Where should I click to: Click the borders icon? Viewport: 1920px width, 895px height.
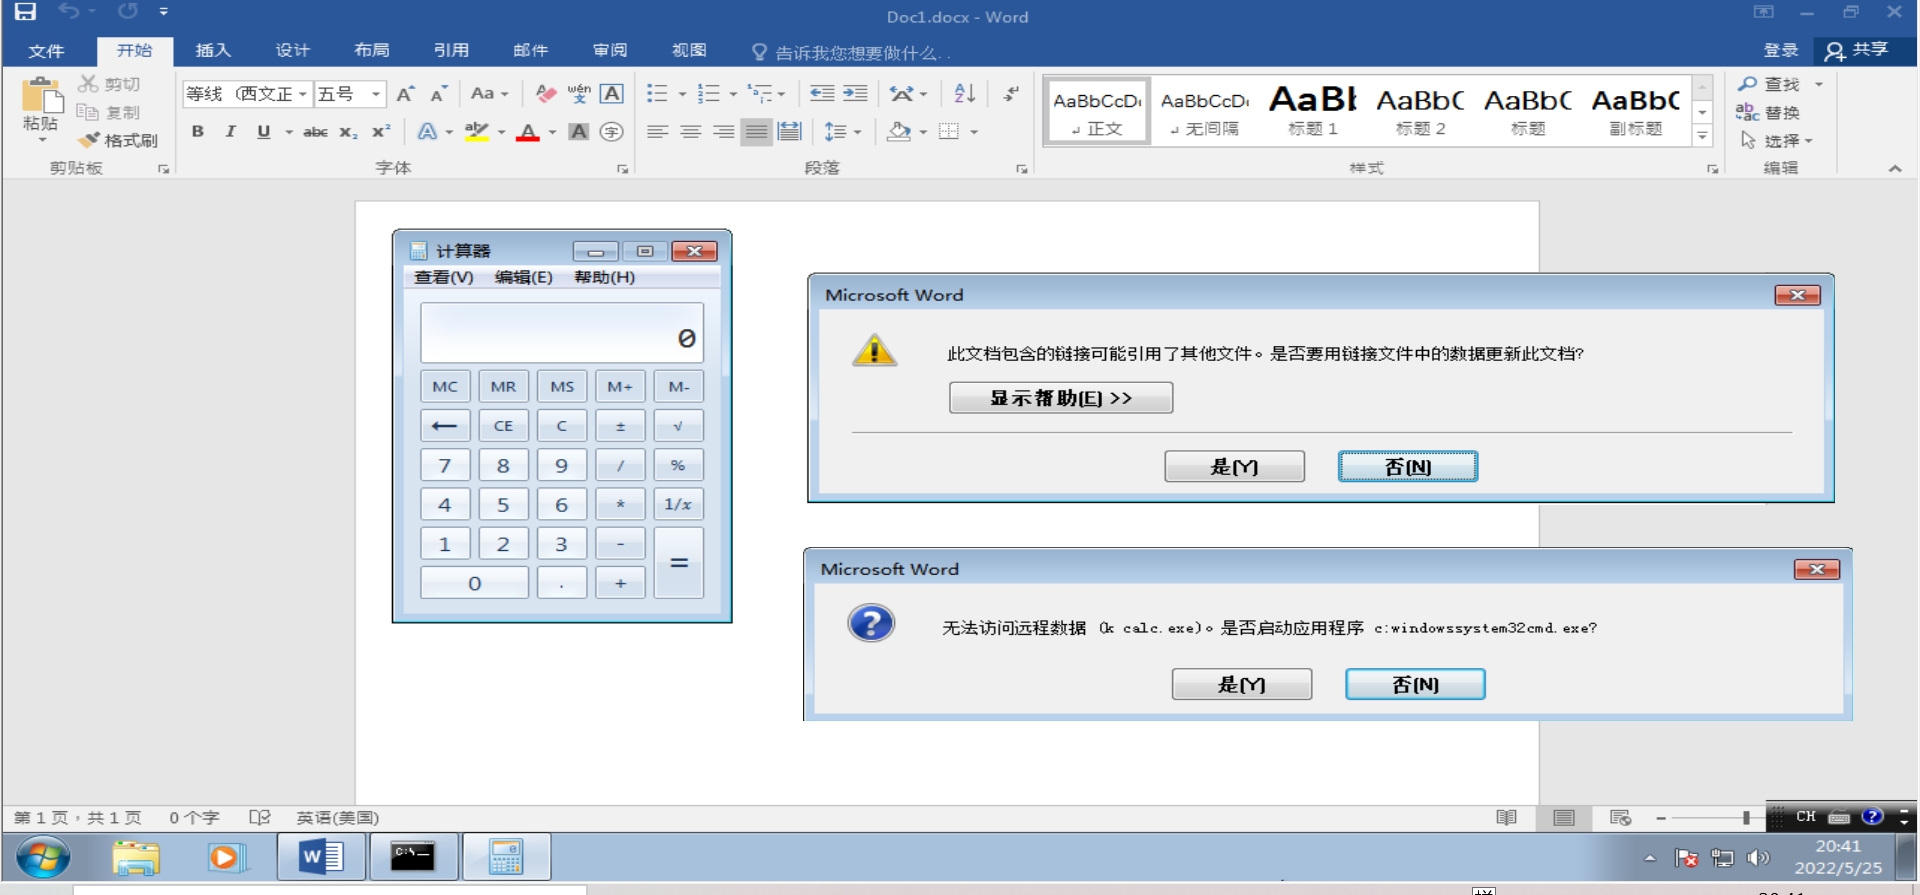click(x=949, y=131)
